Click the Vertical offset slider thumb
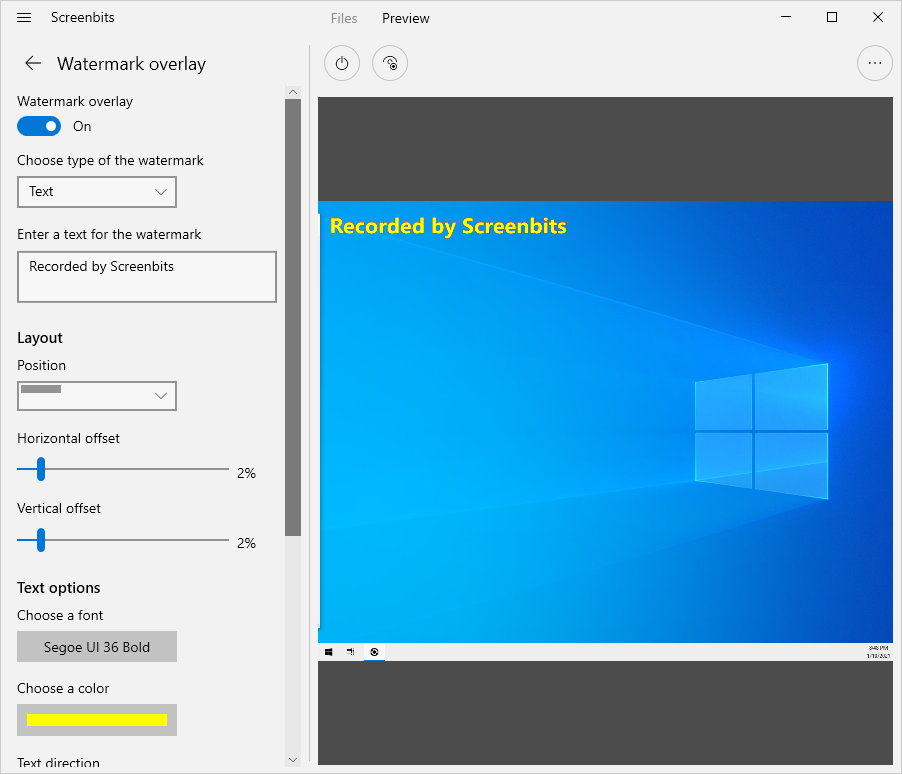 pos(41,540)
